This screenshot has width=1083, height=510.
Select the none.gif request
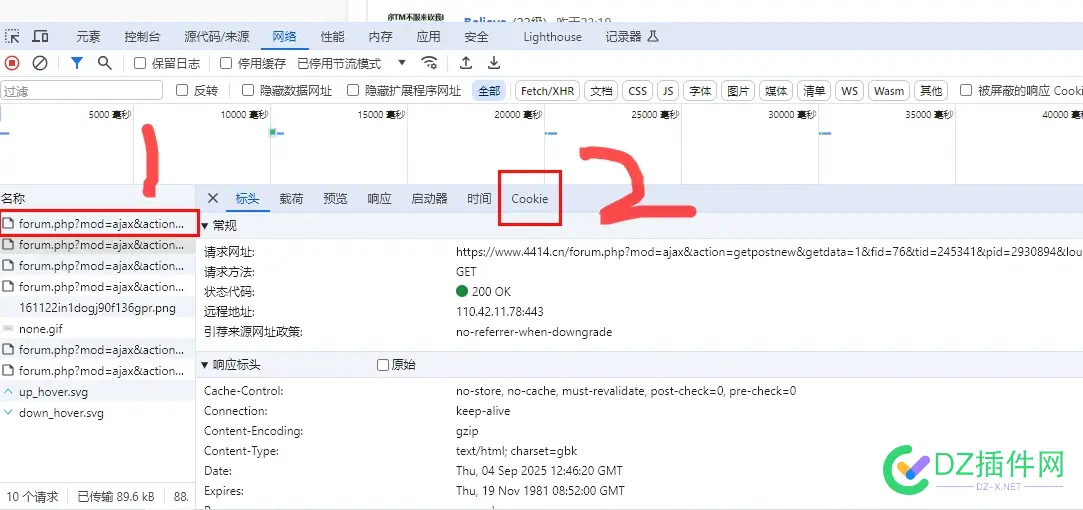click(x=97, y=329)
